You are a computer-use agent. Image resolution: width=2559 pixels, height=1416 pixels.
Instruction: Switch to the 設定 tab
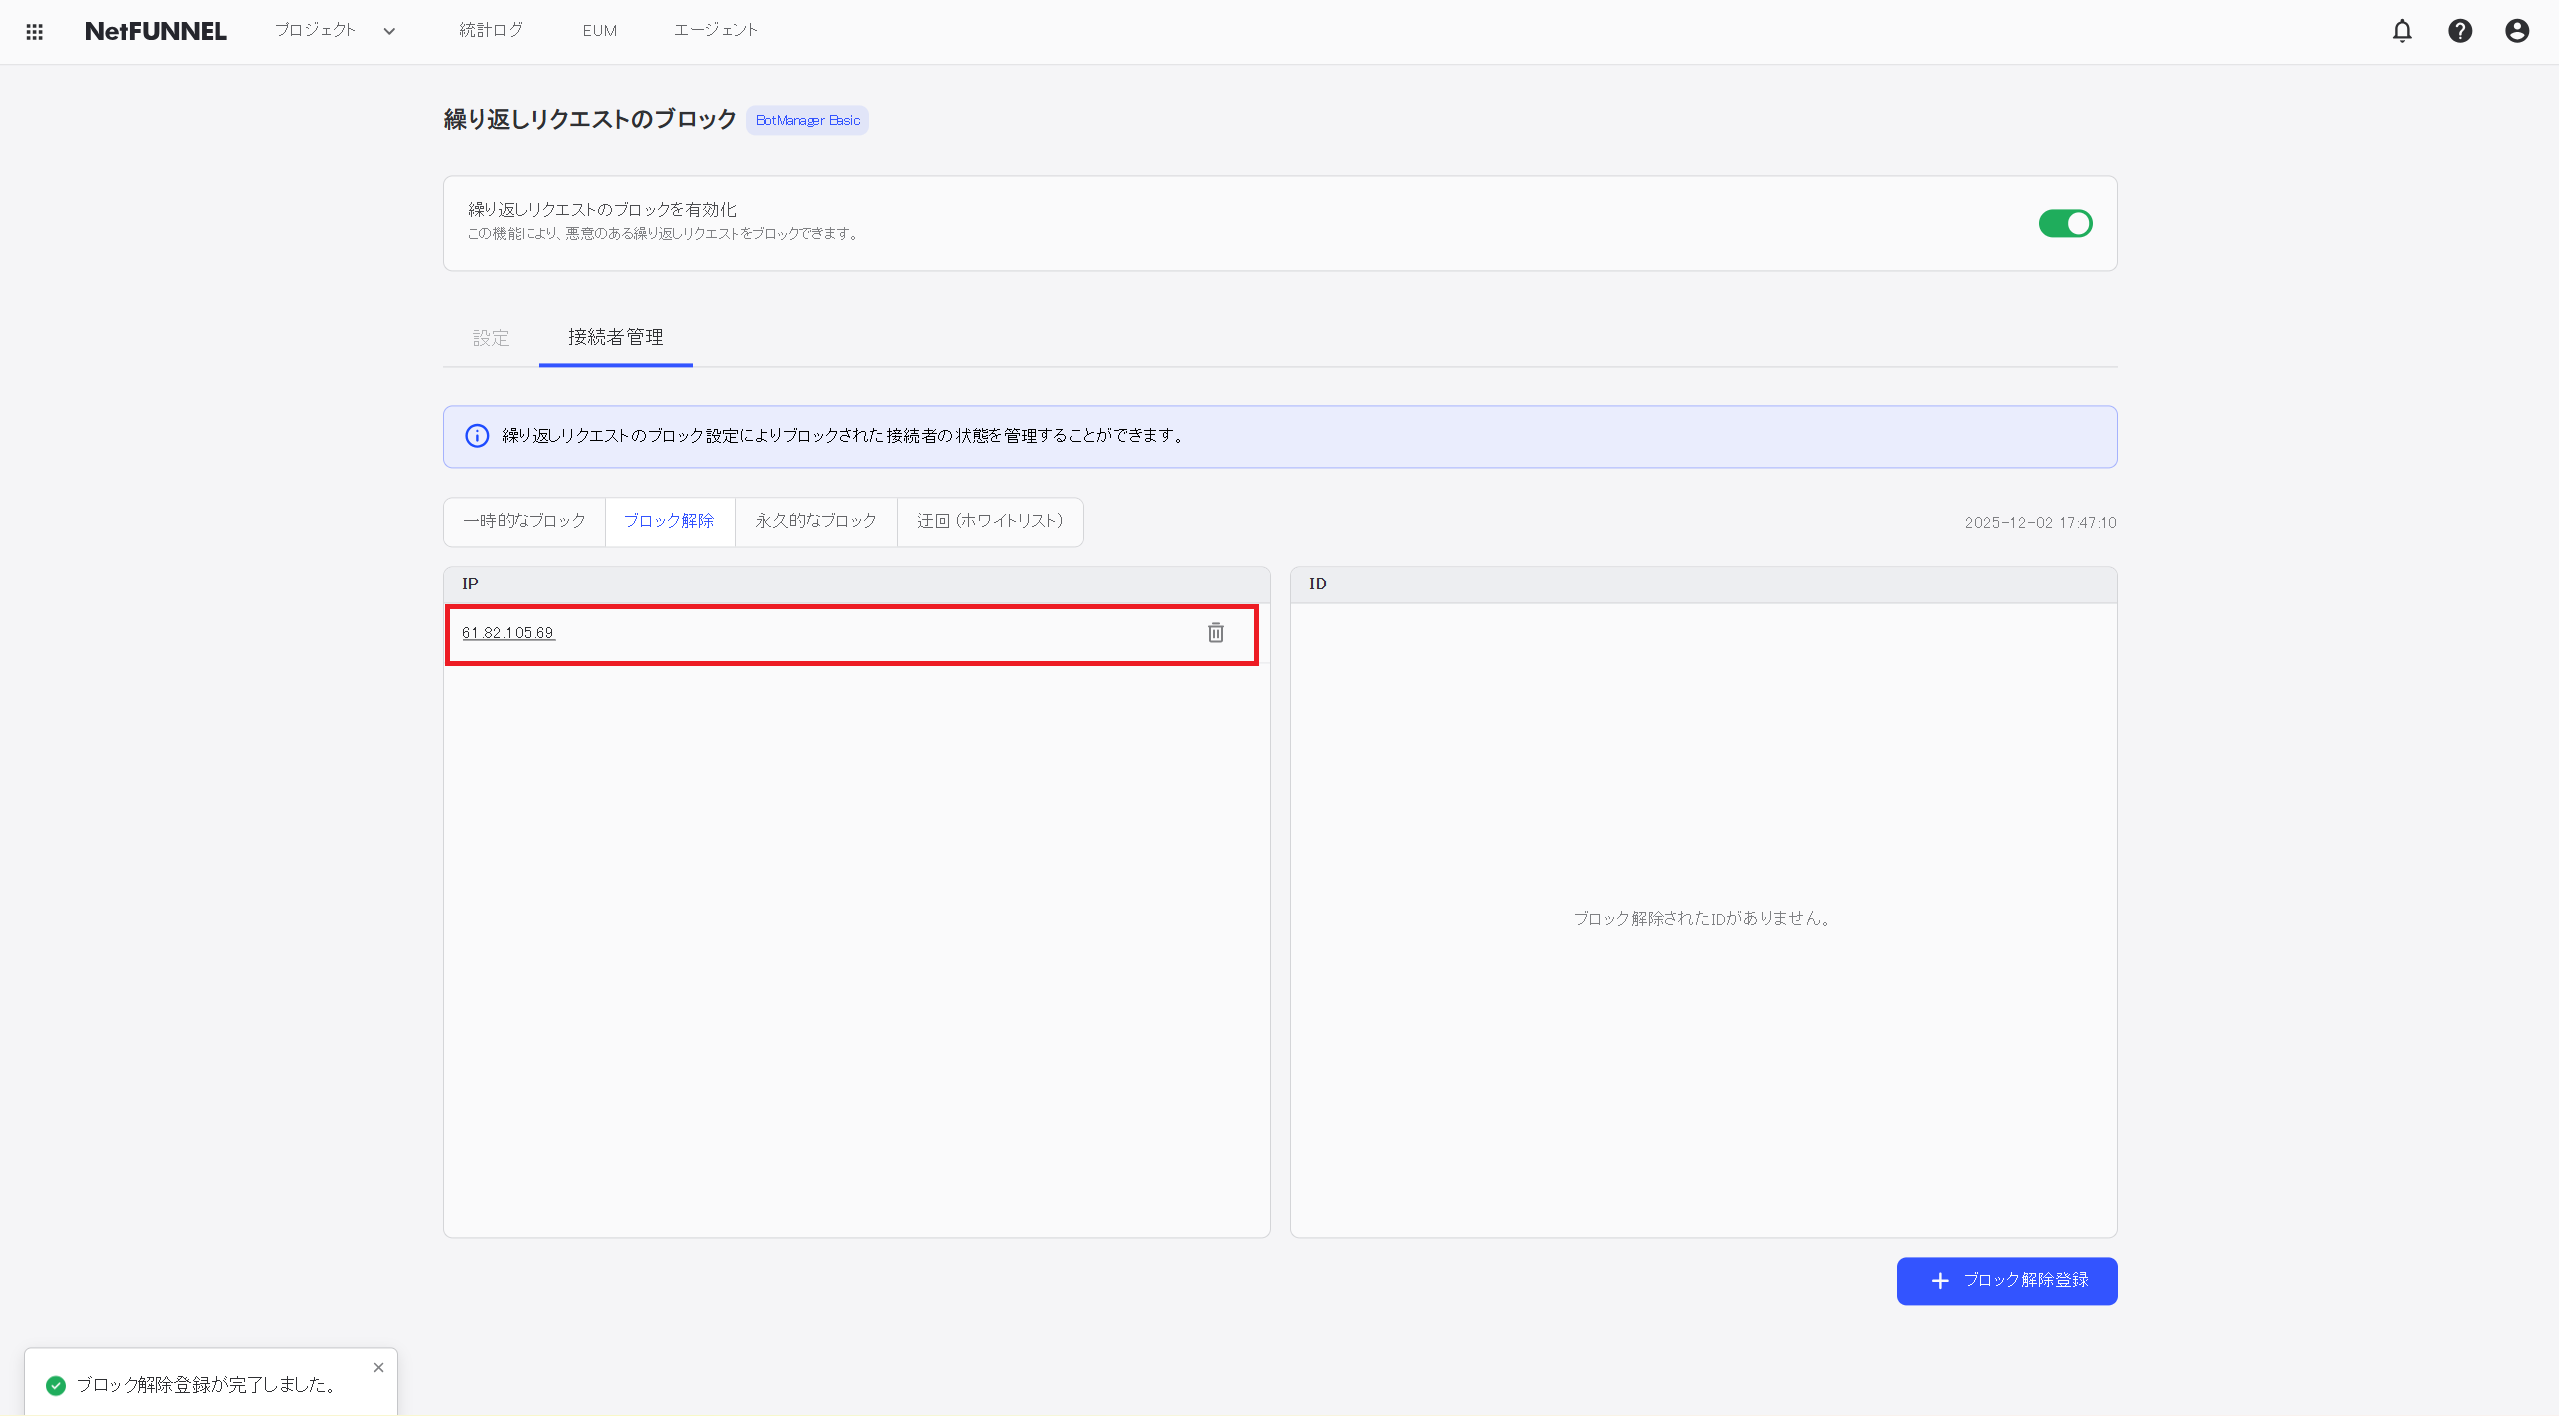tap(491, 338)
